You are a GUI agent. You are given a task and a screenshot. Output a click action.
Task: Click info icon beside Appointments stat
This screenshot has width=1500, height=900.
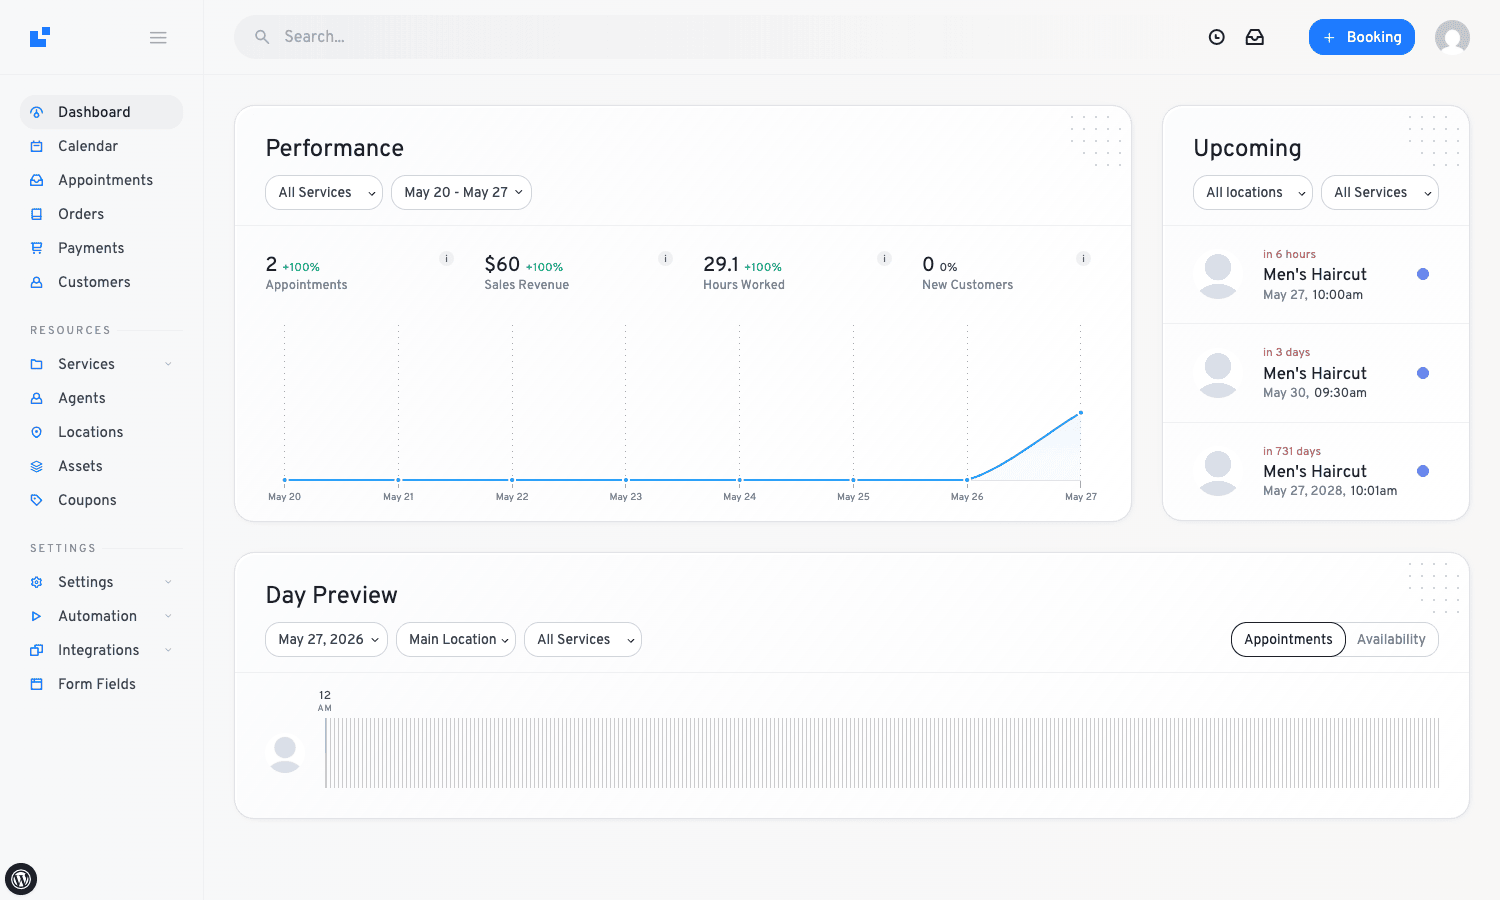447,258
